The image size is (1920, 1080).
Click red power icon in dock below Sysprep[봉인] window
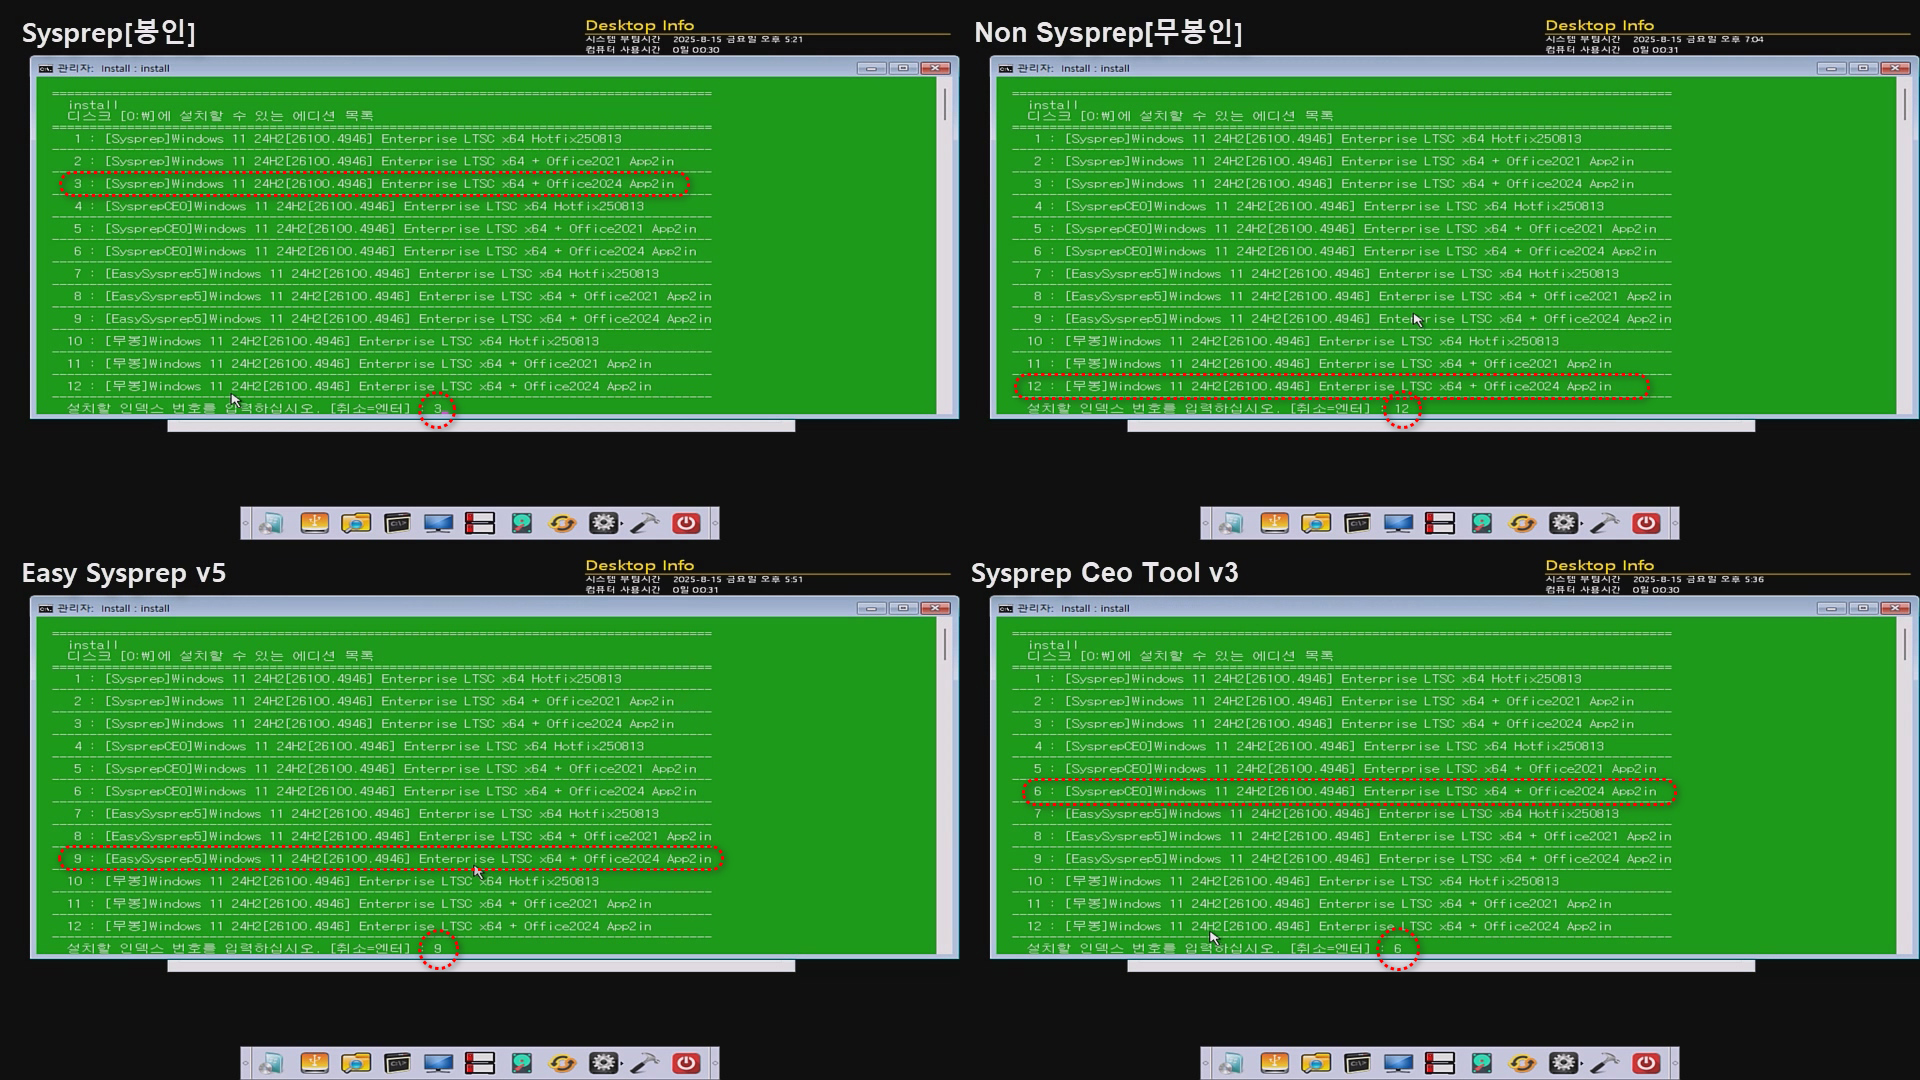(686, 523)
